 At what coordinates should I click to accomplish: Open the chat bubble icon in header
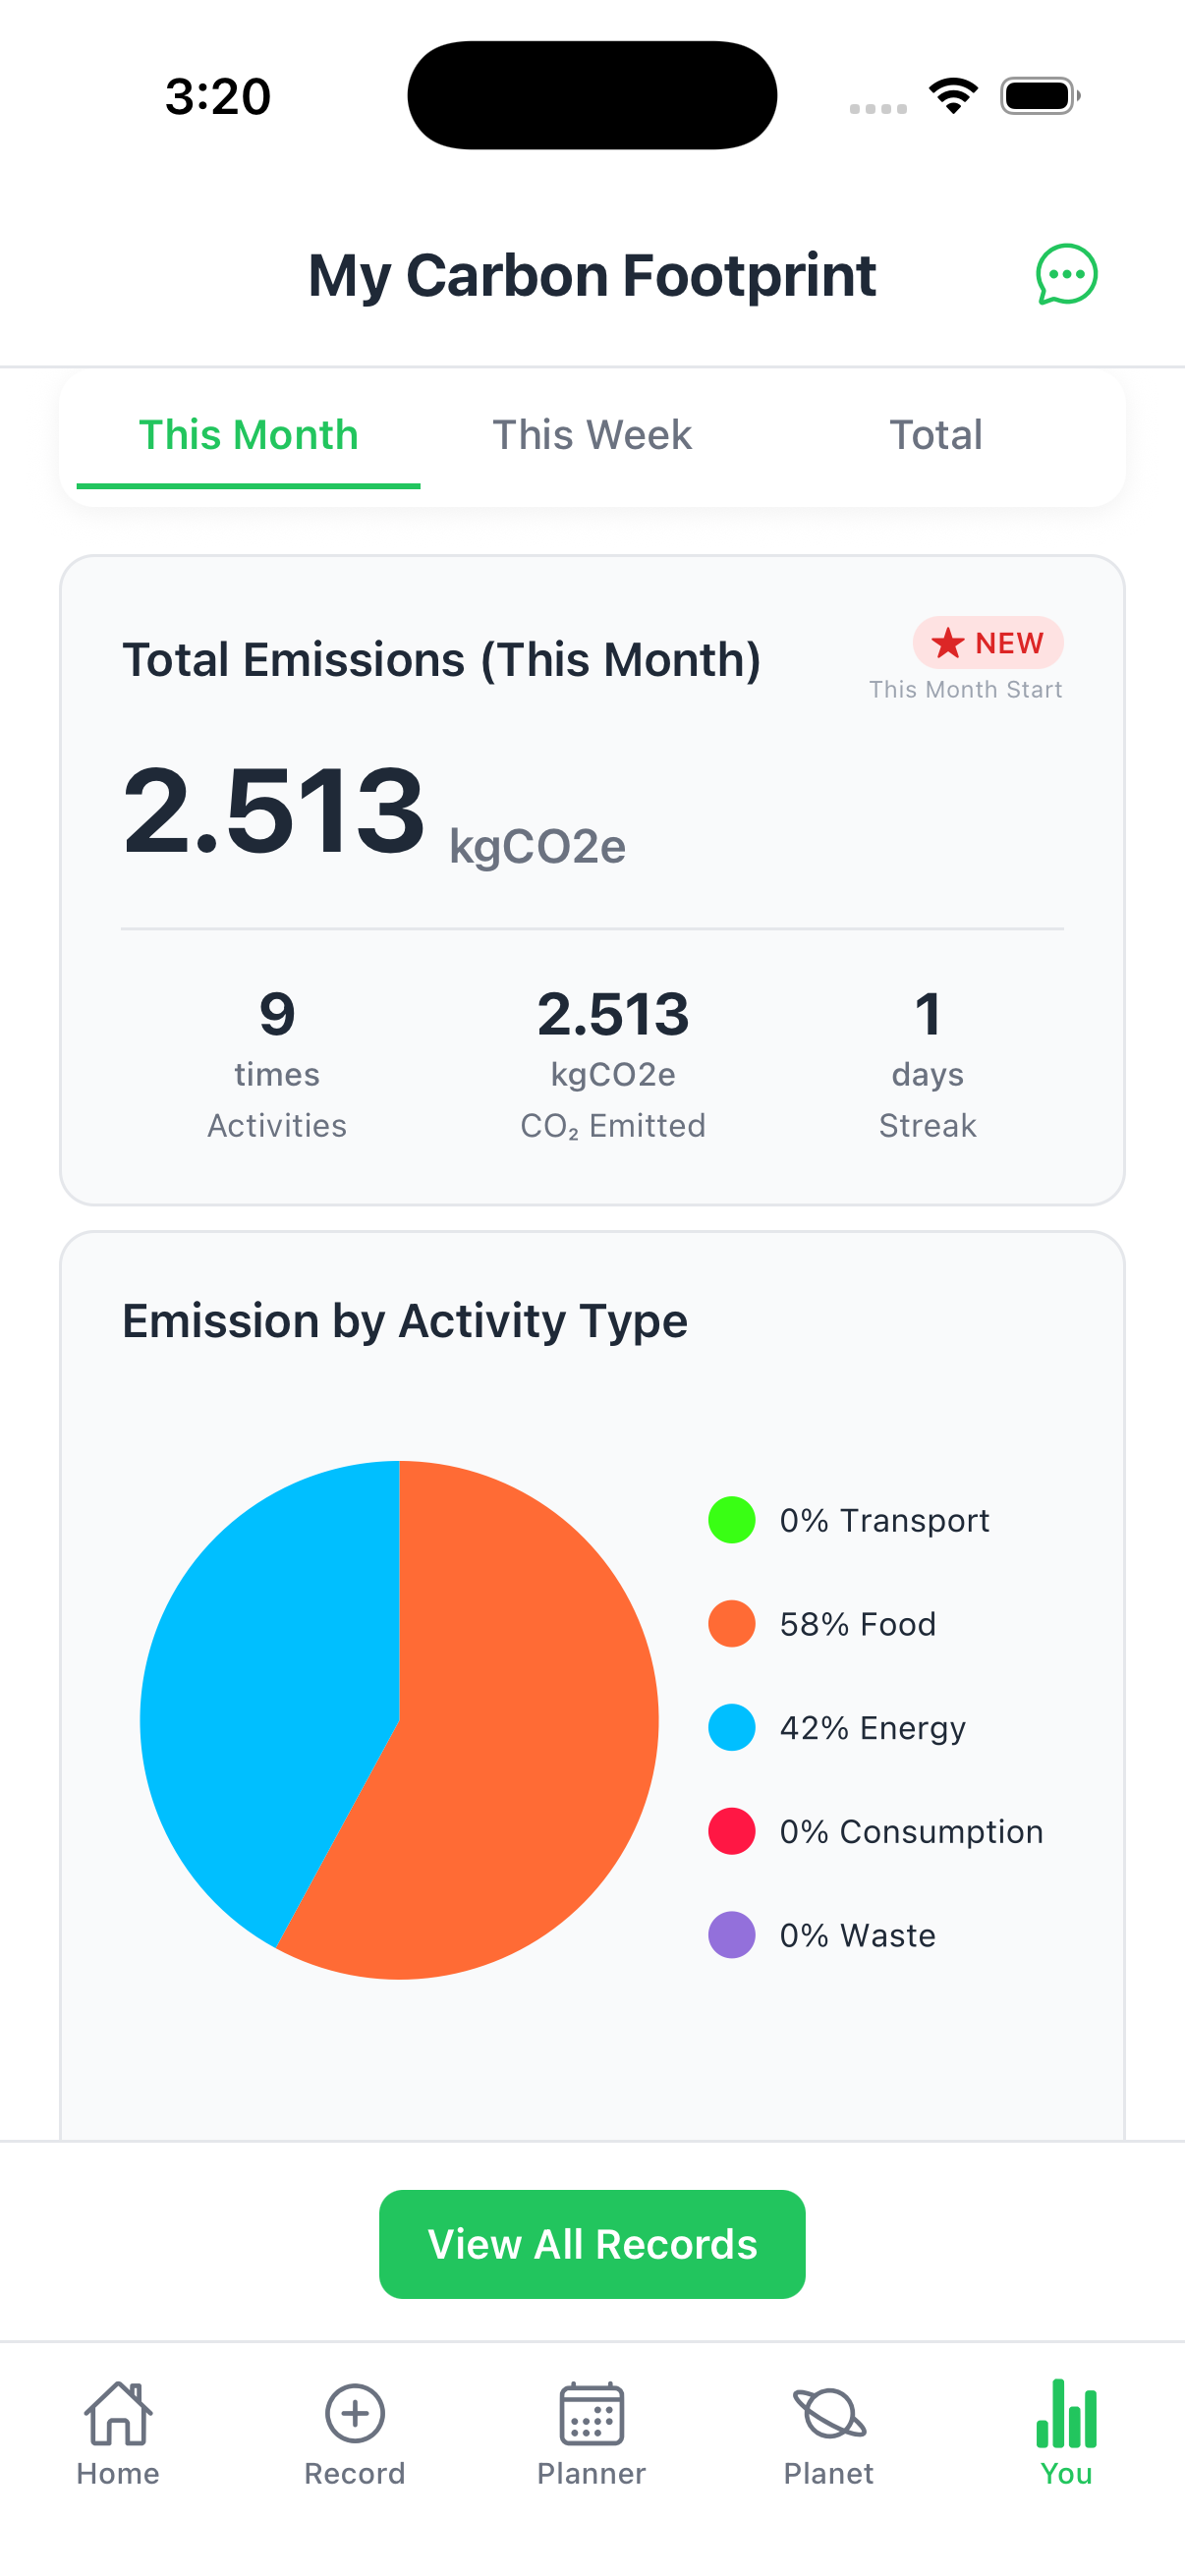point(1066,274)
